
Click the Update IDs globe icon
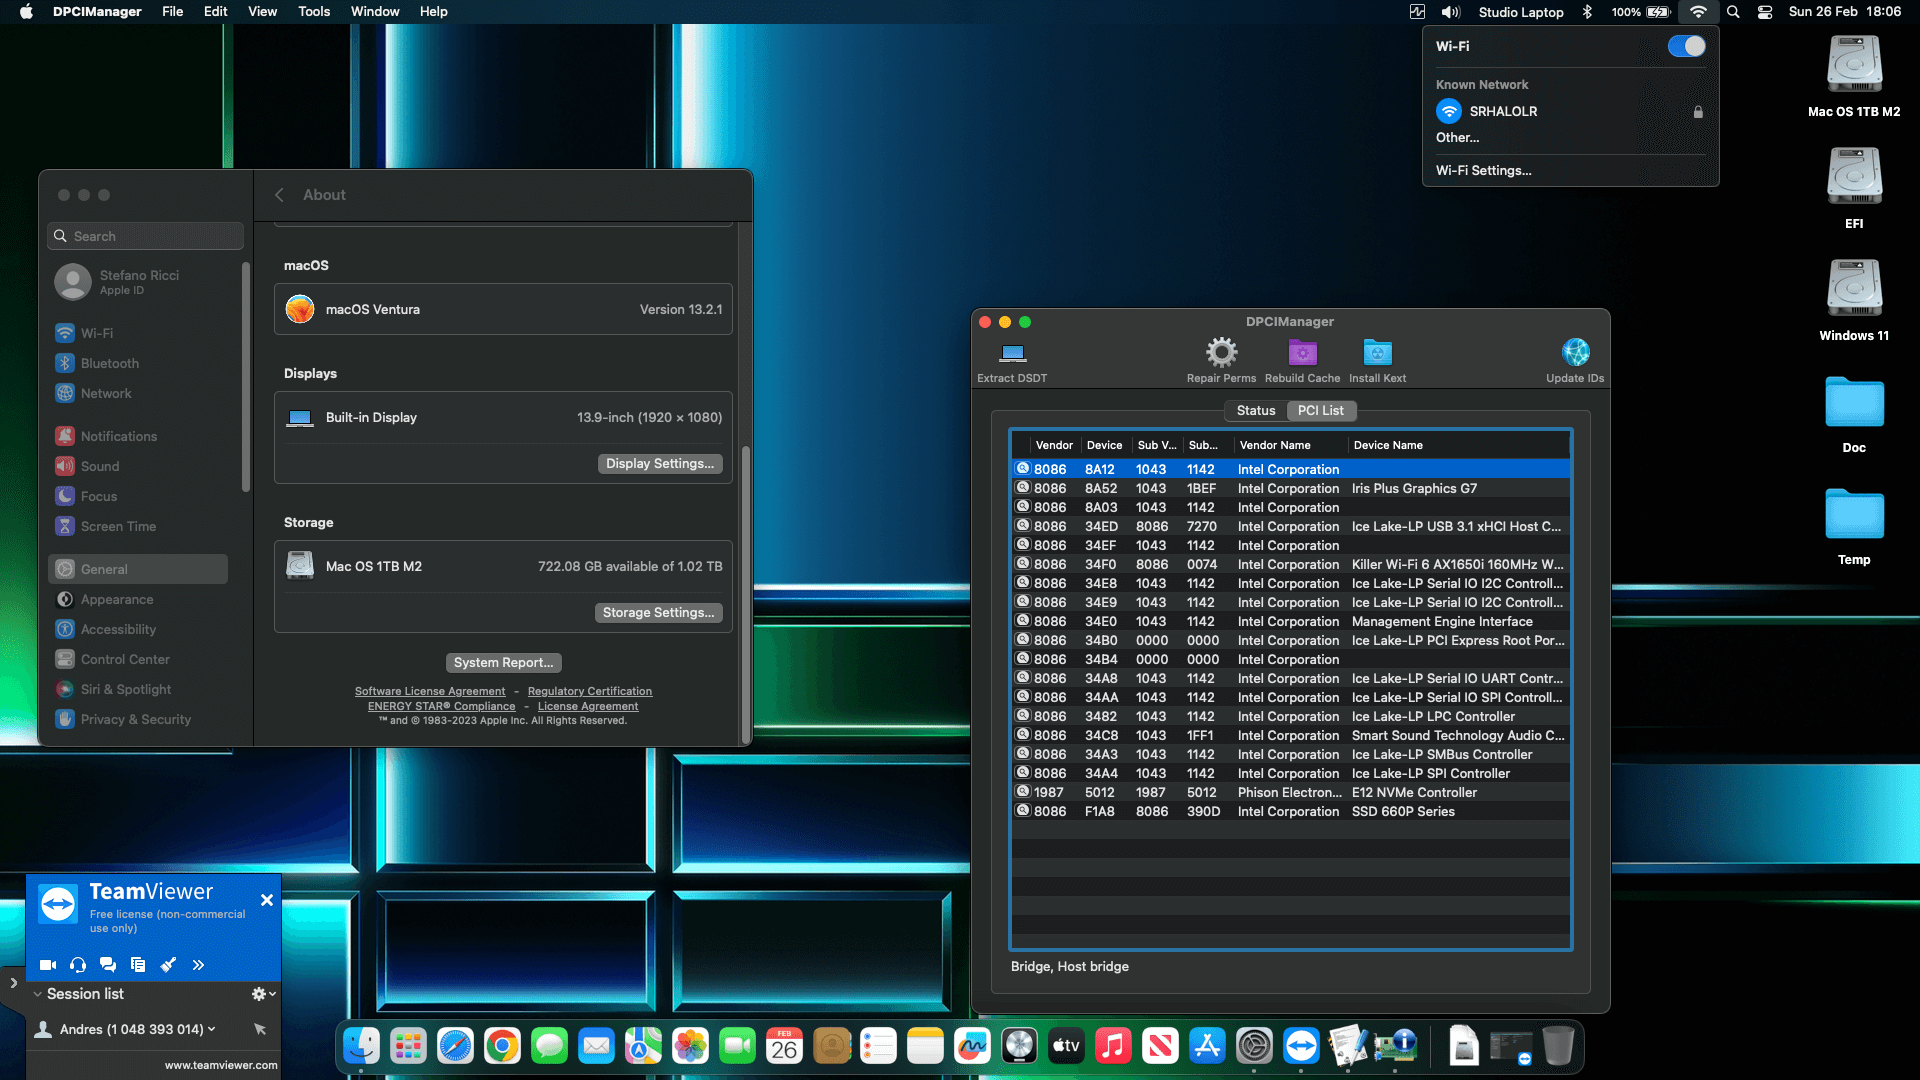[x=1575, y=352]
